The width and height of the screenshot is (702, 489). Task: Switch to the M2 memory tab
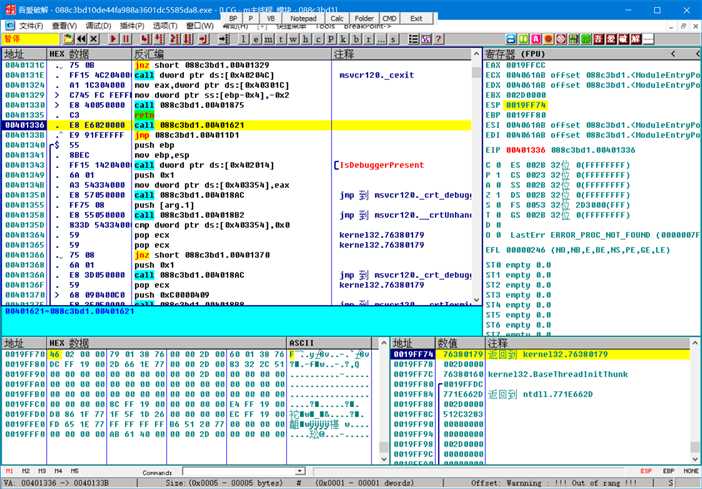26,471
